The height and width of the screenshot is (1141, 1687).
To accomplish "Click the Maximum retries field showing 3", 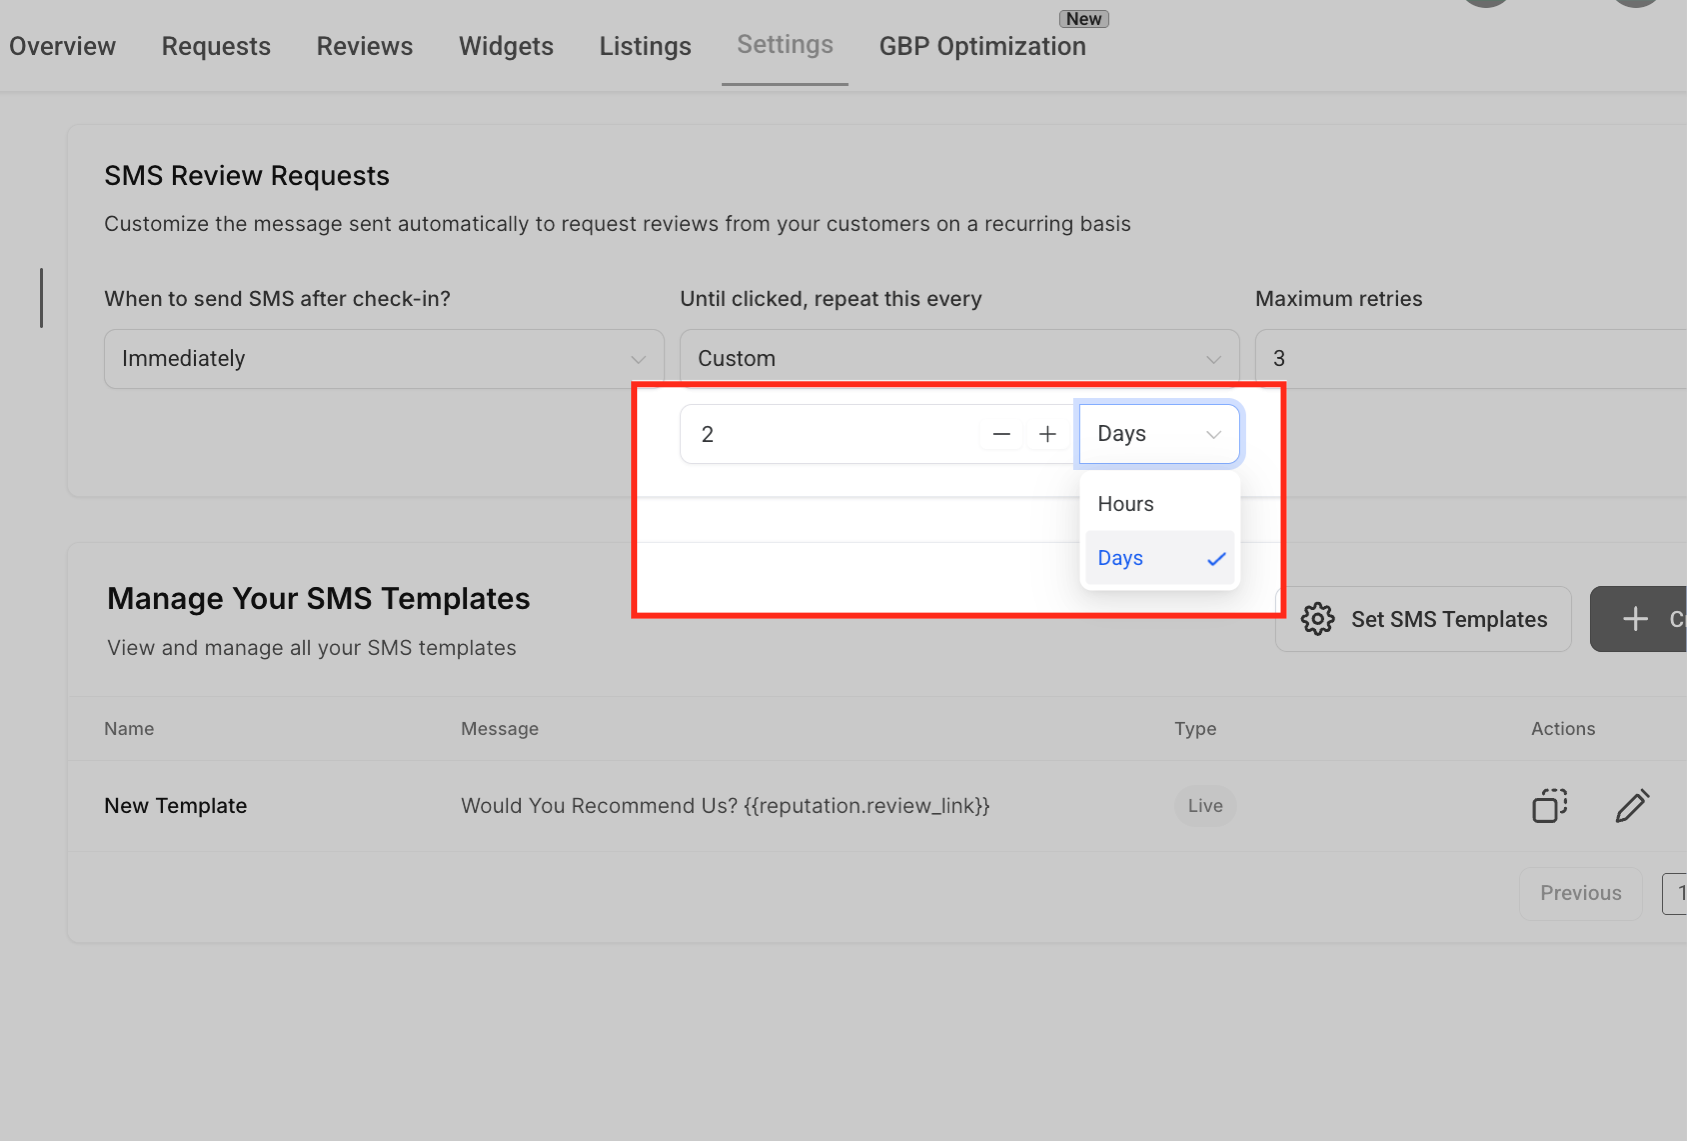I will point(1470,359).
